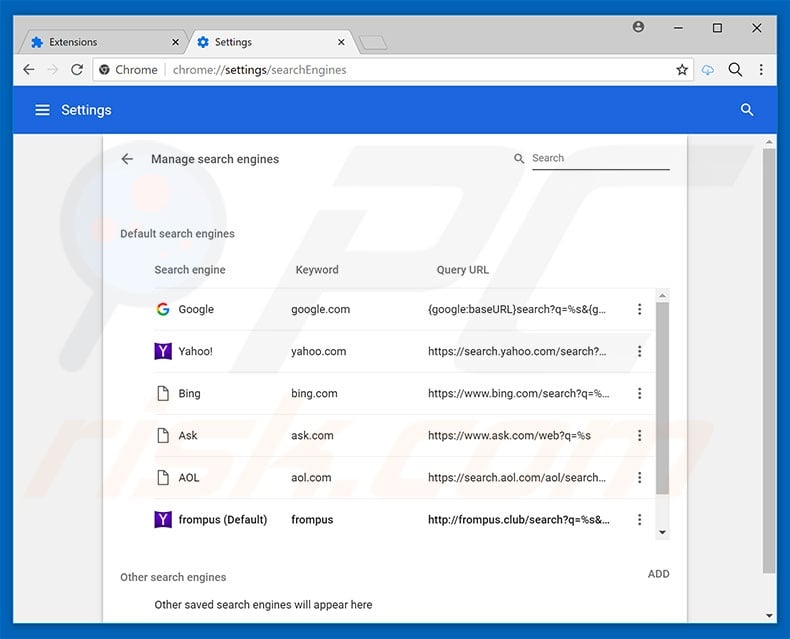Click the Chrome profile avatar icon
Viewport: 790px width, 639px height.
[638, 27]
